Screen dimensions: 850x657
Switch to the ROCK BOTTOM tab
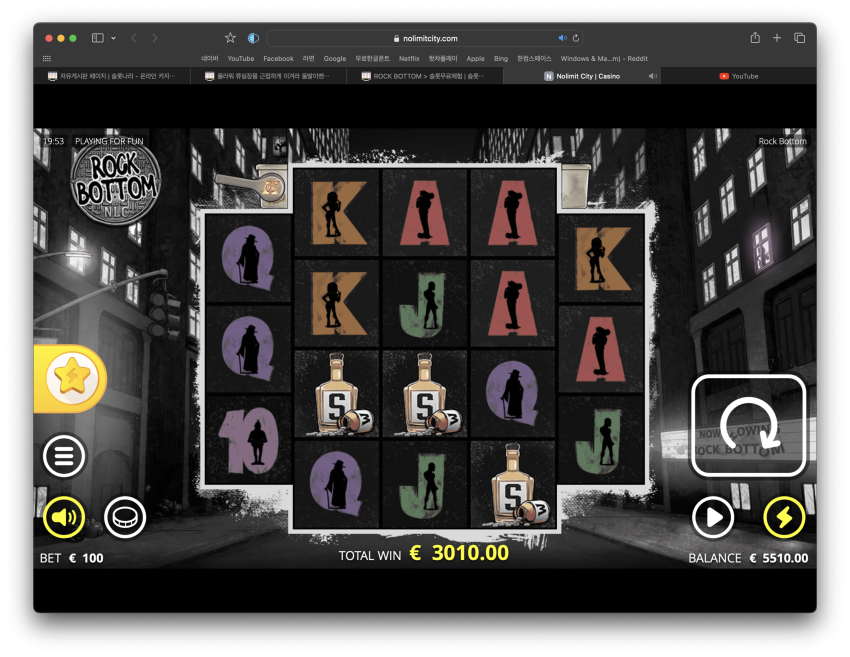coord(425,76)
